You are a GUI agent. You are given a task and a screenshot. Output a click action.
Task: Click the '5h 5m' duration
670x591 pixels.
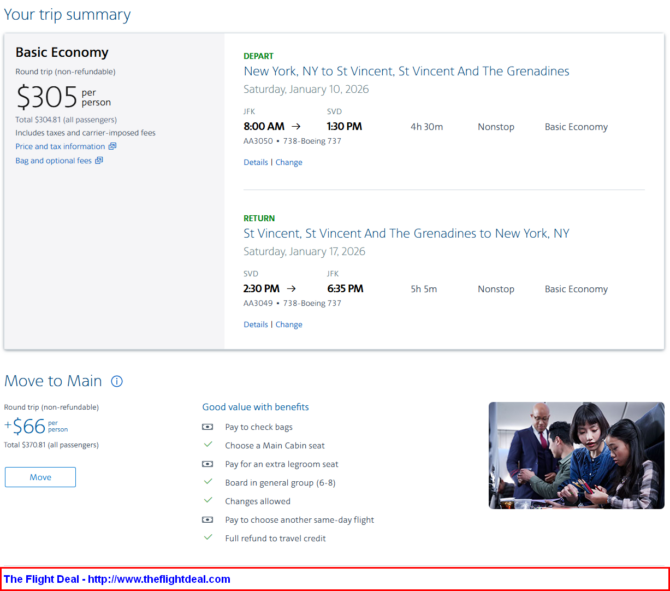click(x=424, y=289)
